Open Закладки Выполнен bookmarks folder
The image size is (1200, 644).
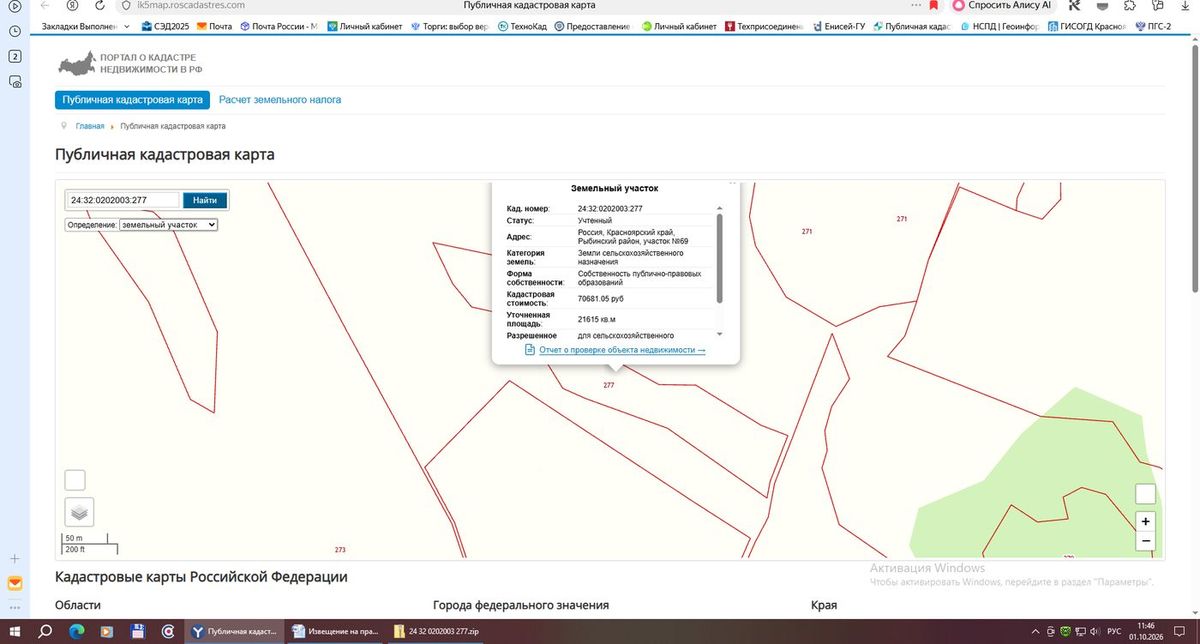88,26
